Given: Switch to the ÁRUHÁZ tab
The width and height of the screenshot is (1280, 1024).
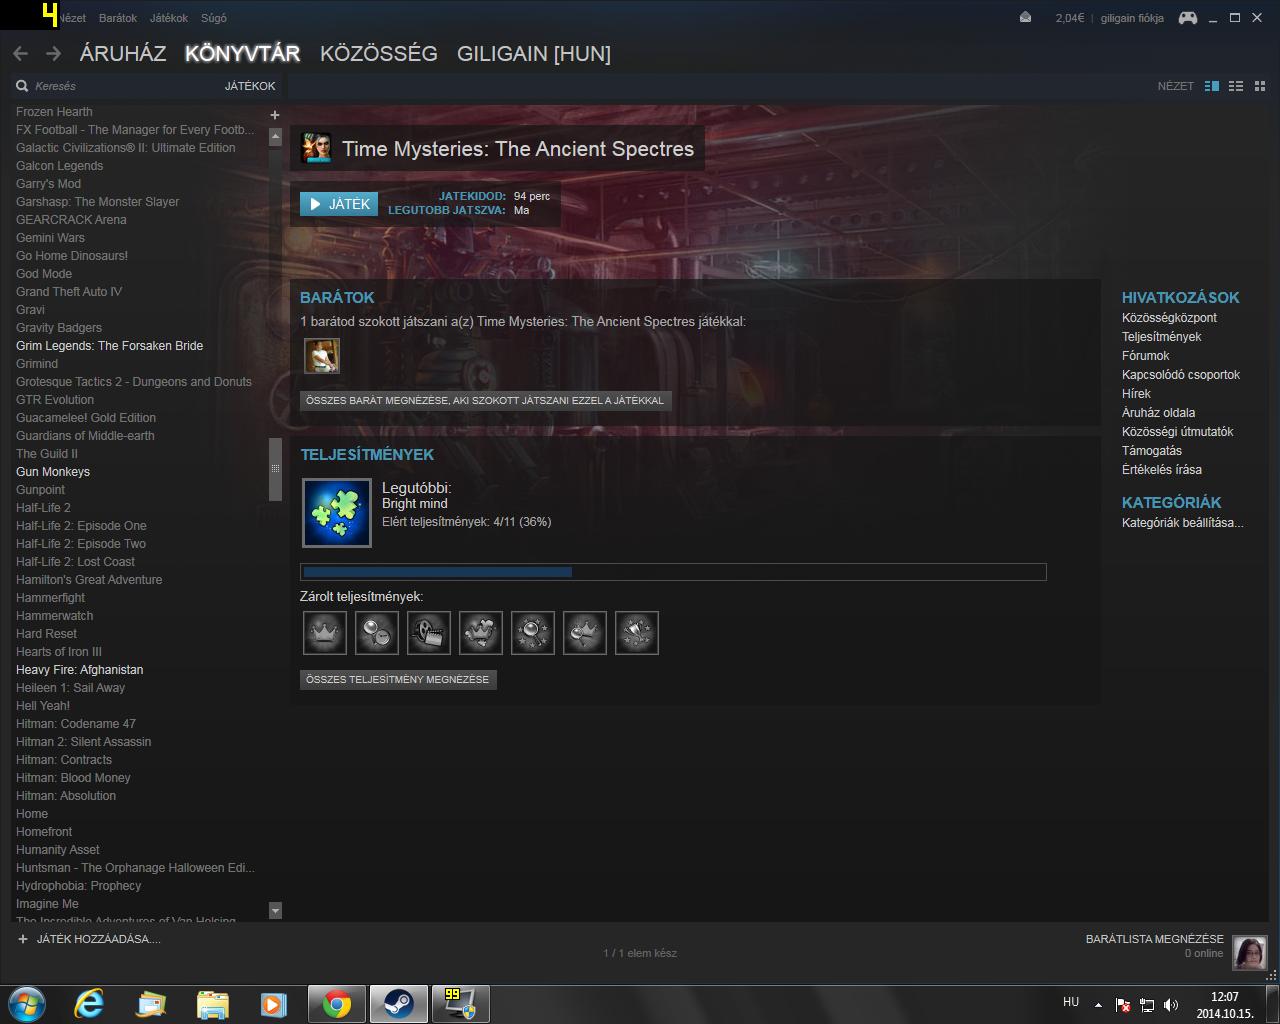Looking at the screenshot, I should point(123,54).
